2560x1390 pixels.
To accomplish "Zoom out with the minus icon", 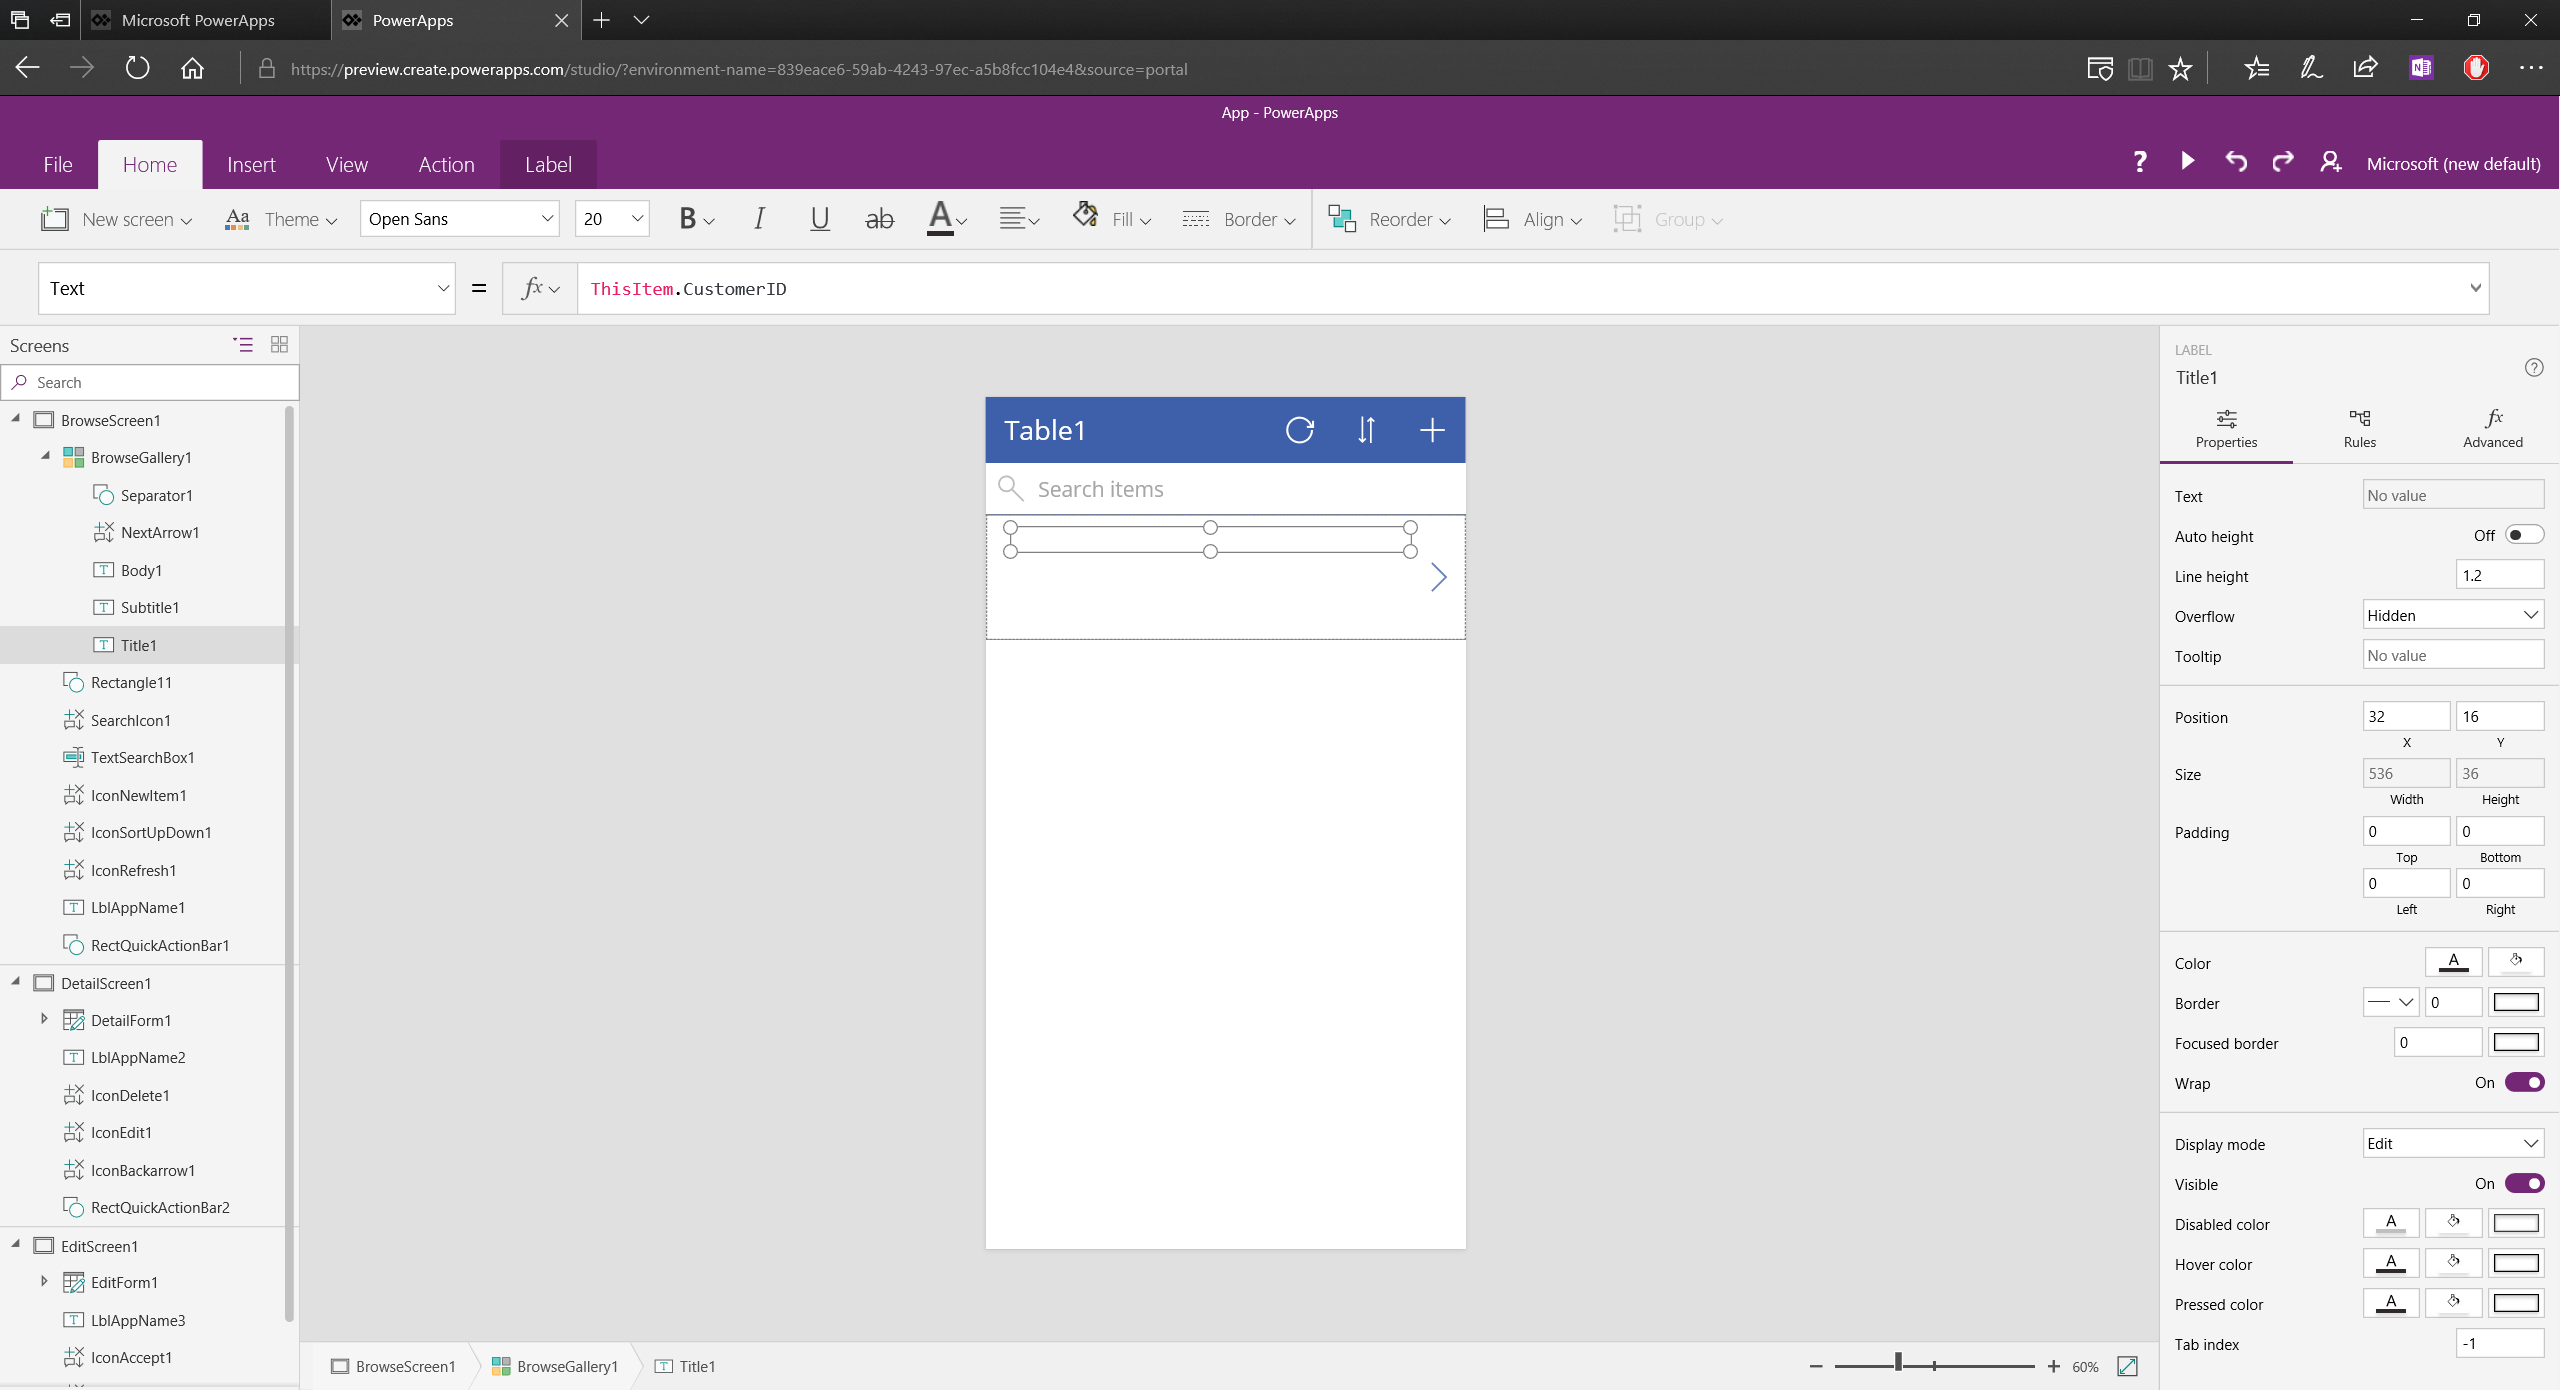I will coord(1815,1366).
